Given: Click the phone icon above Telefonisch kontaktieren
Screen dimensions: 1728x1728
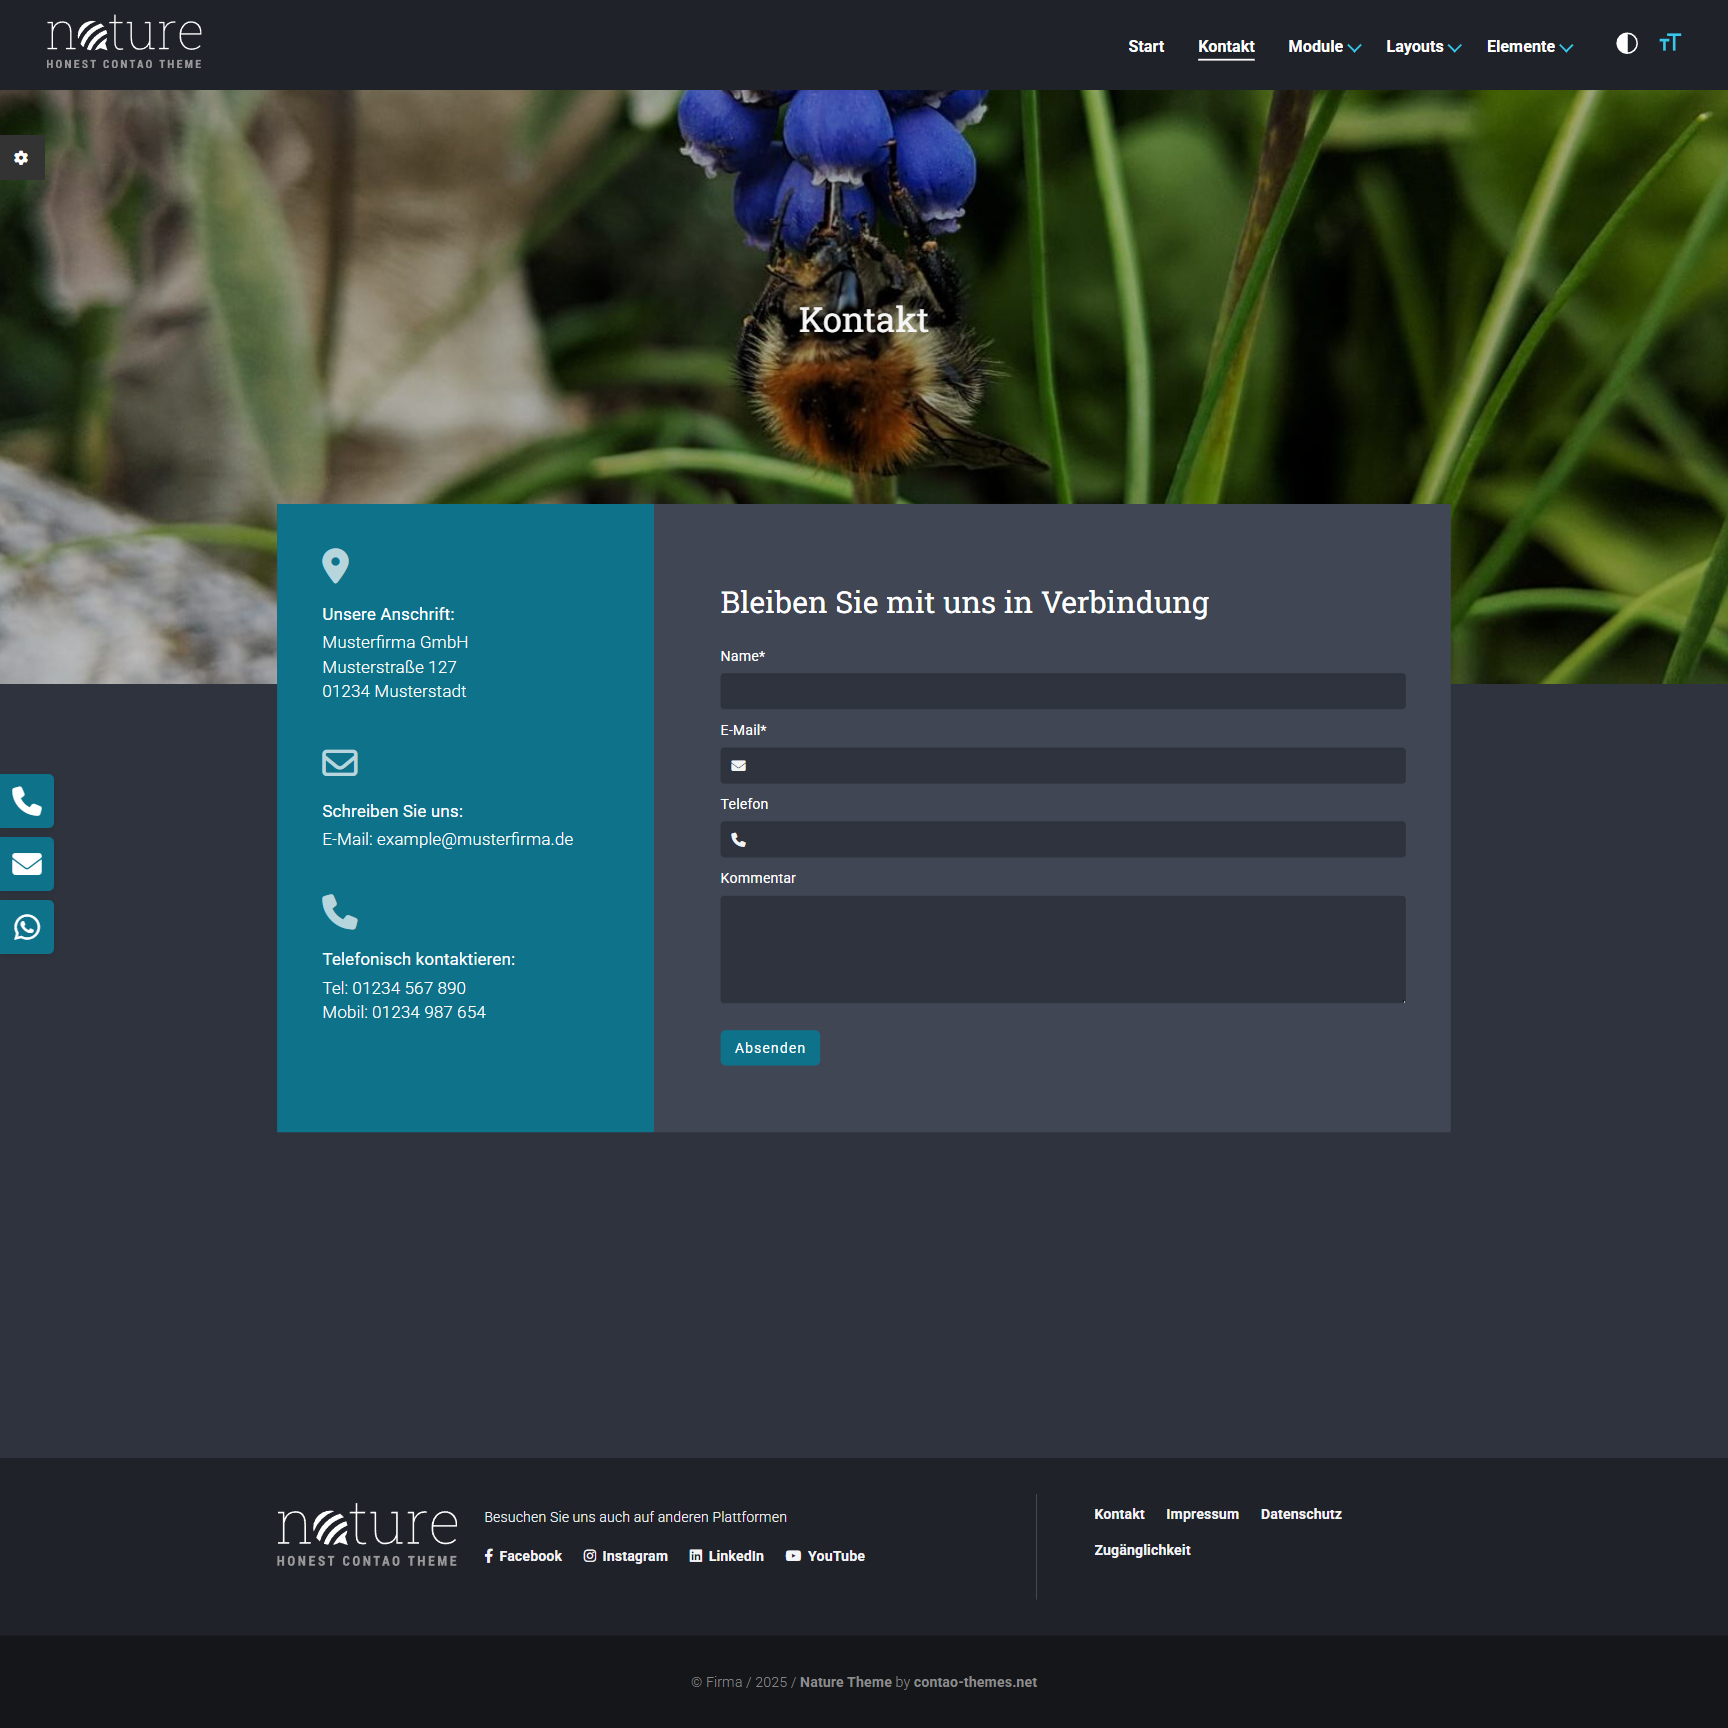Looking at the screenshot, I should pyautogui.click(x=340, y=911).
